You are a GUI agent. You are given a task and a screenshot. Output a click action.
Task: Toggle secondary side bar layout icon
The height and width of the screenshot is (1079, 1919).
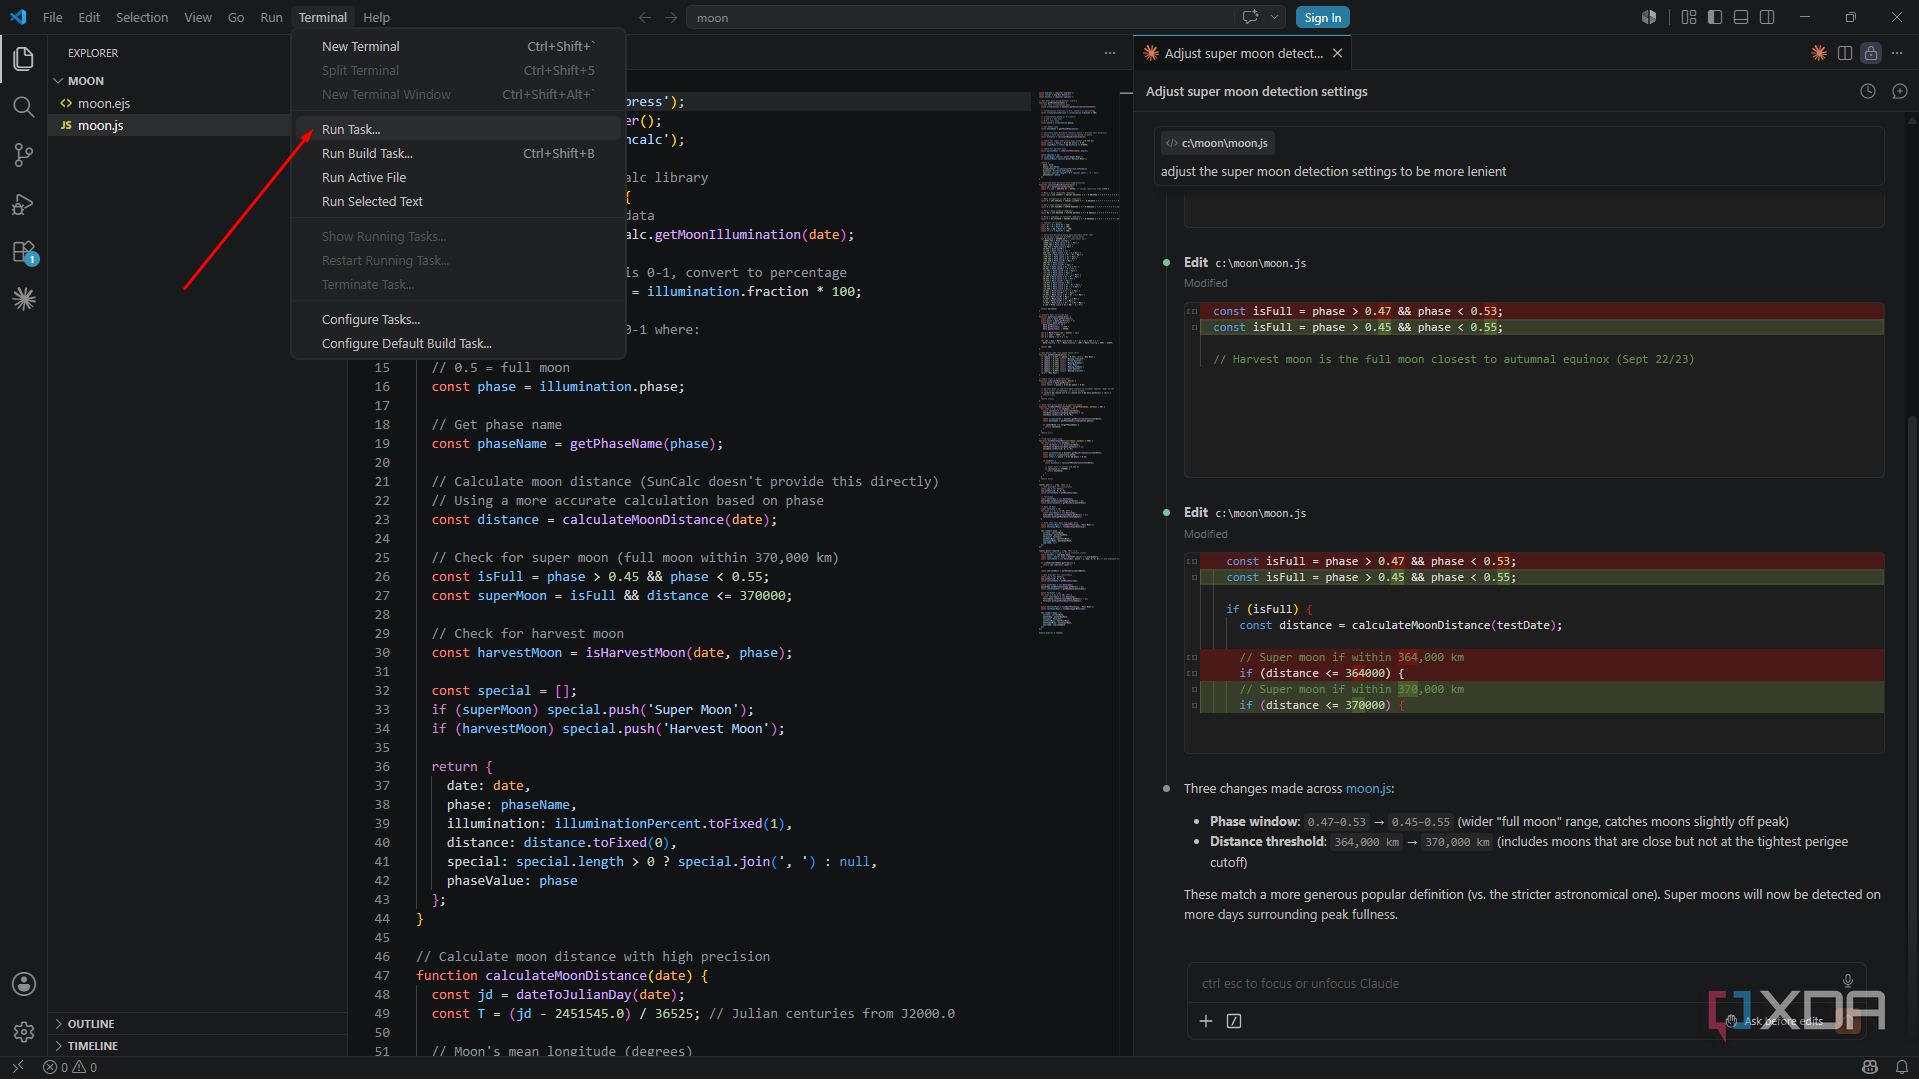(x=1767, y=17)
